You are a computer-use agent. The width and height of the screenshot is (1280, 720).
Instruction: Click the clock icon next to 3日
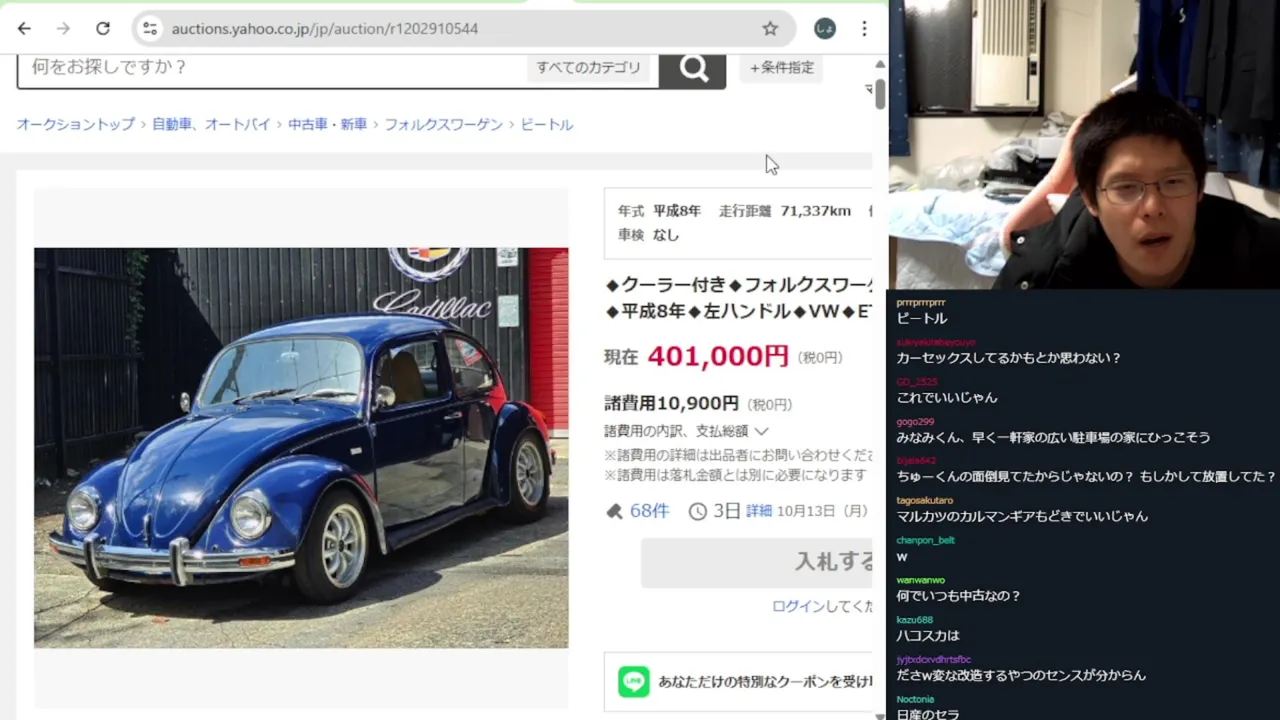pyautogui.click(x=697, y=511)
